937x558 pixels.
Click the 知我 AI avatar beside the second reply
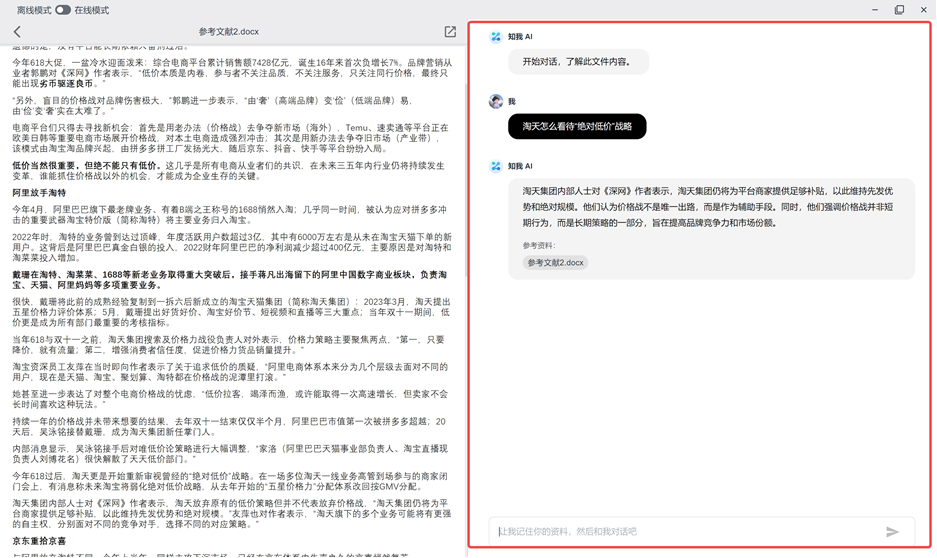(x=496, y=166)
